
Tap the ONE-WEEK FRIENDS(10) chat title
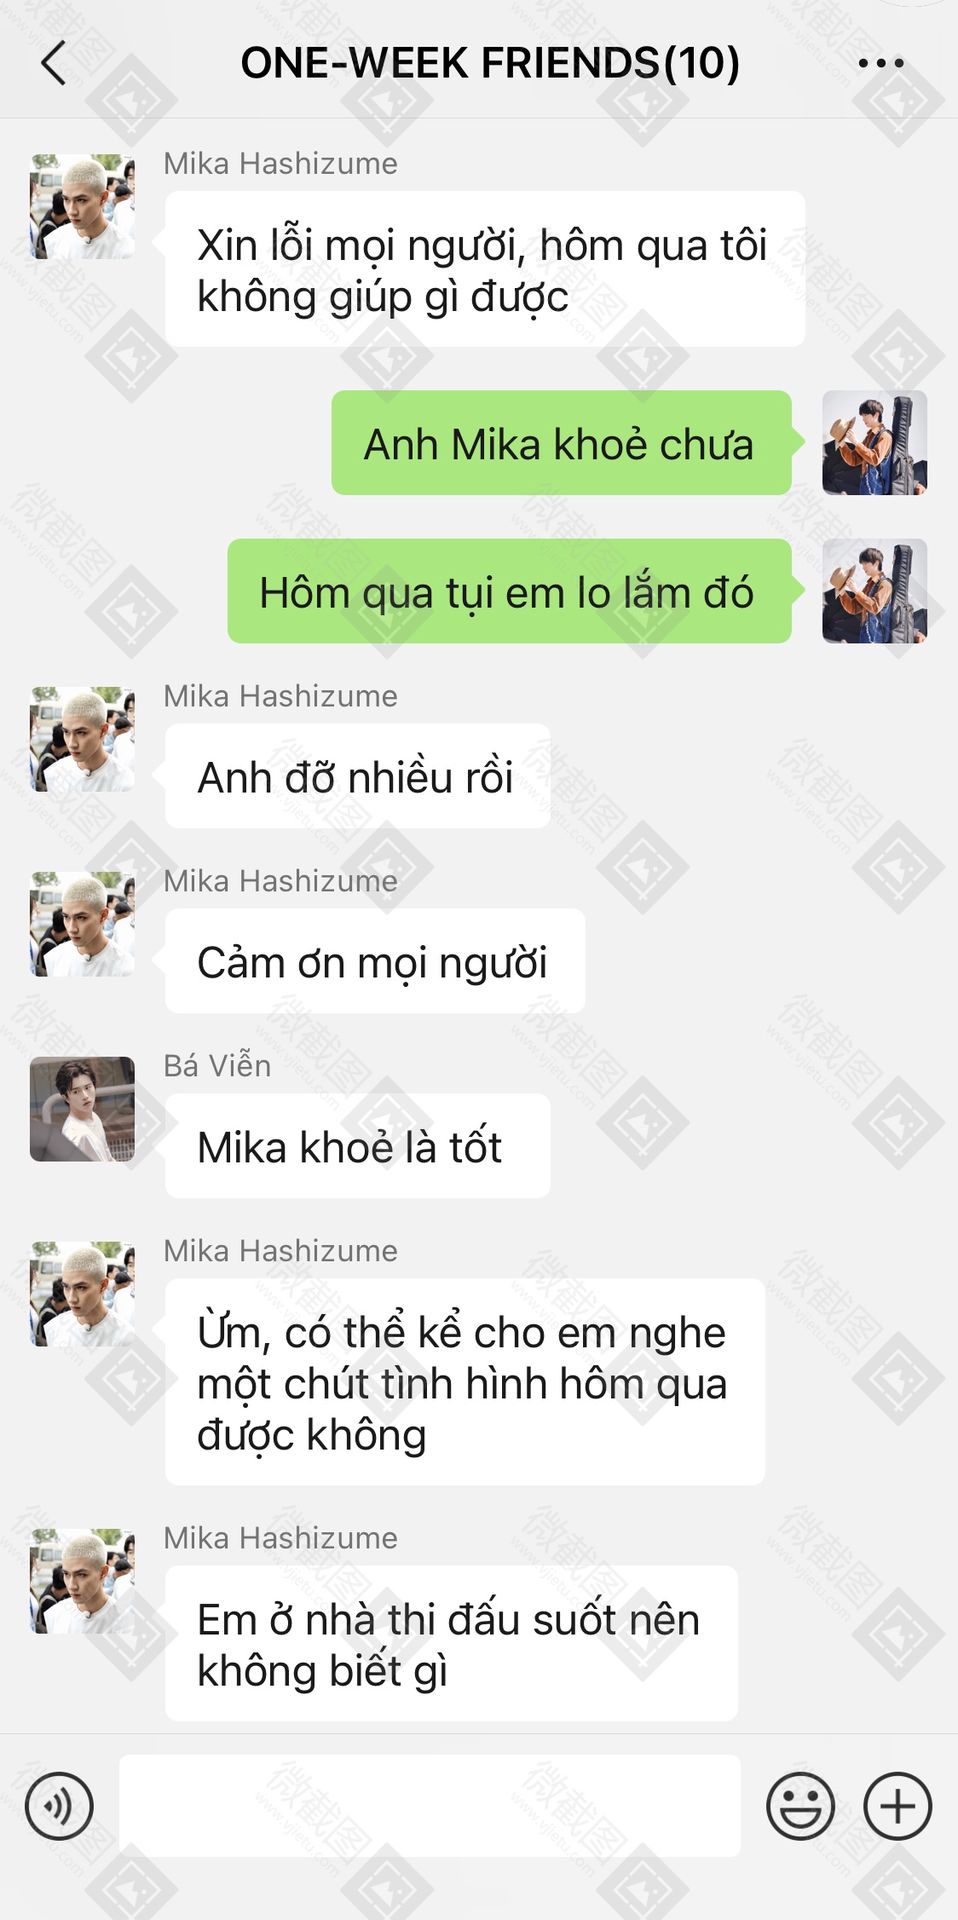pyautogui.click(x=490, y=63)
